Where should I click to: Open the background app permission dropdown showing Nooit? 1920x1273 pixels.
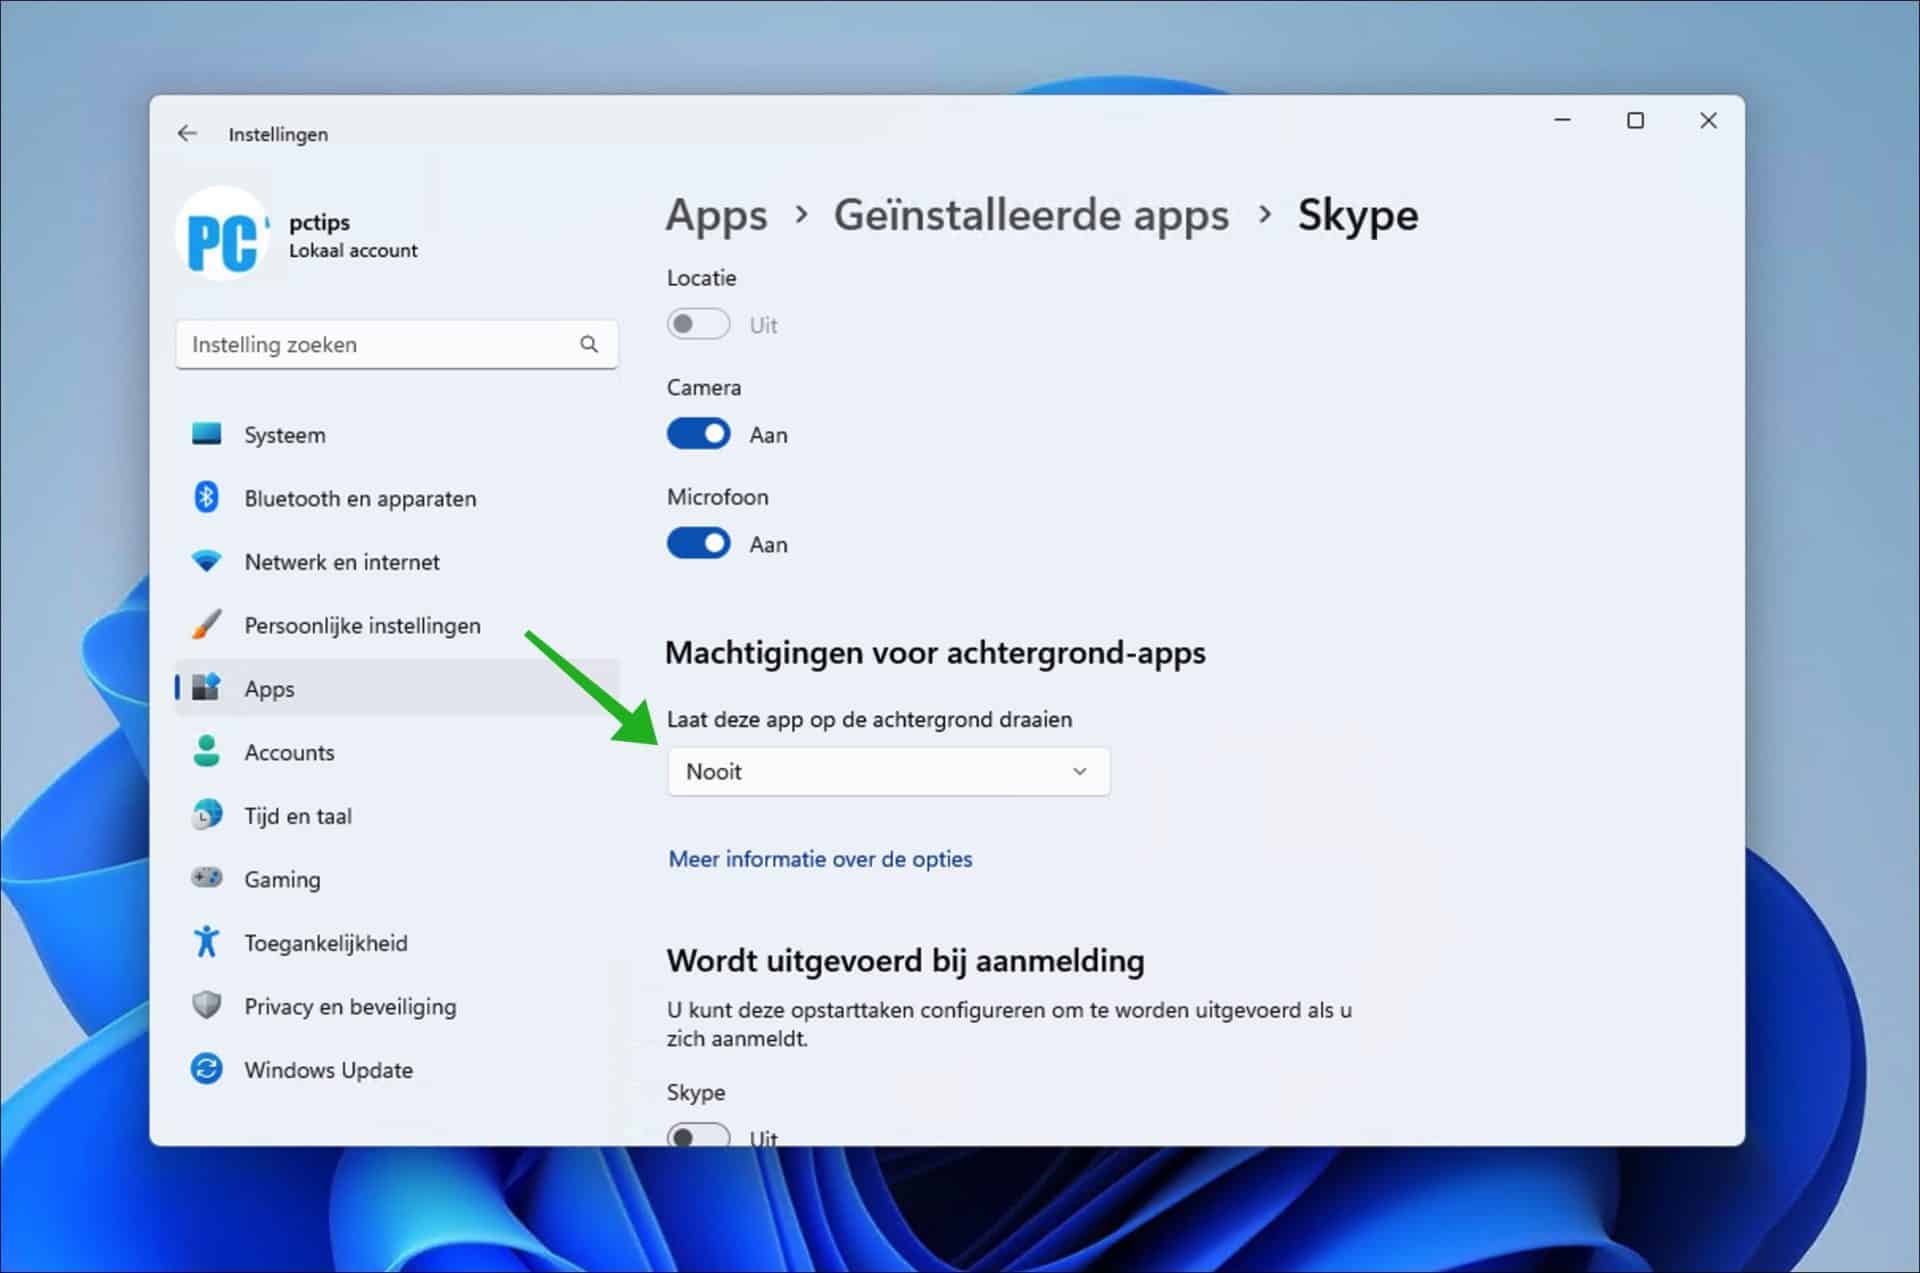click(887, 771)
